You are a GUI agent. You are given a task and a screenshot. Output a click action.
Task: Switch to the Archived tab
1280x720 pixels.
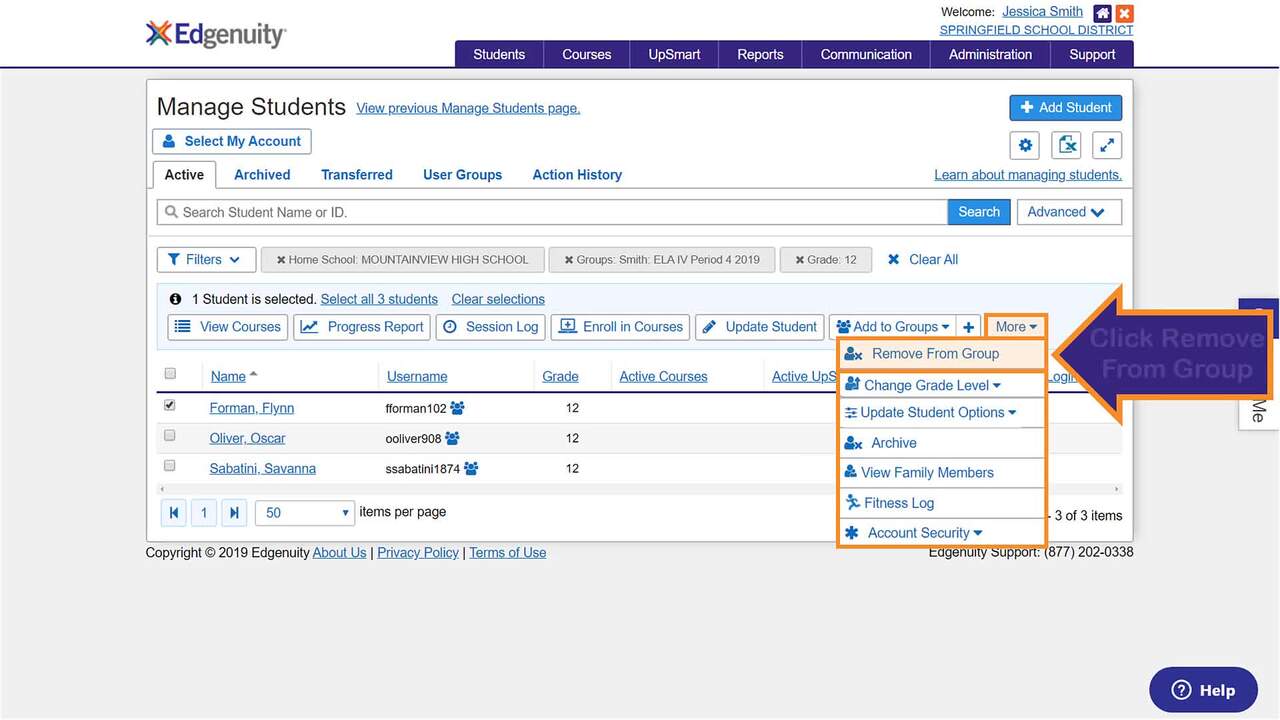click(262, 175)
